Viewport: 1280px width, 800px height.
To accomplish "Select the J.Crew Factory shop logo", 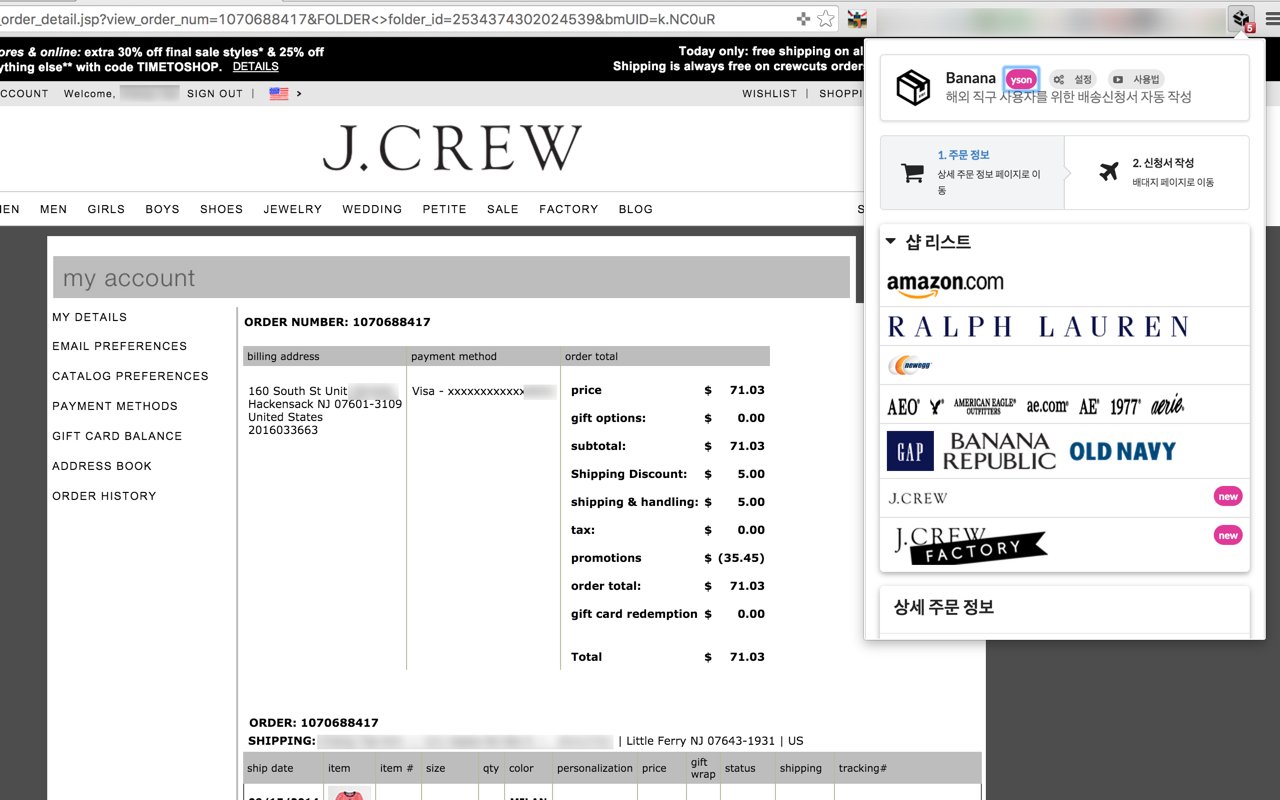I will 969,545.
